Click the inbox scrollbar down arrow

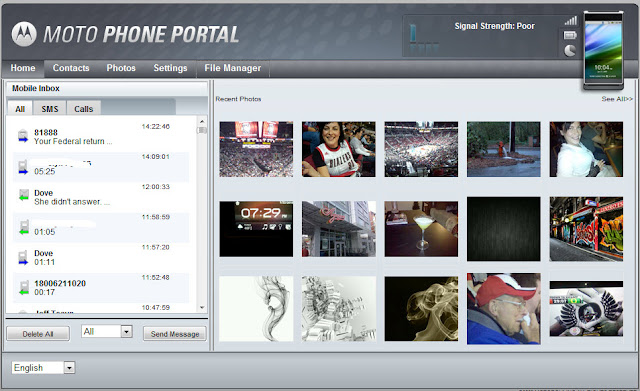coord(202,307)
